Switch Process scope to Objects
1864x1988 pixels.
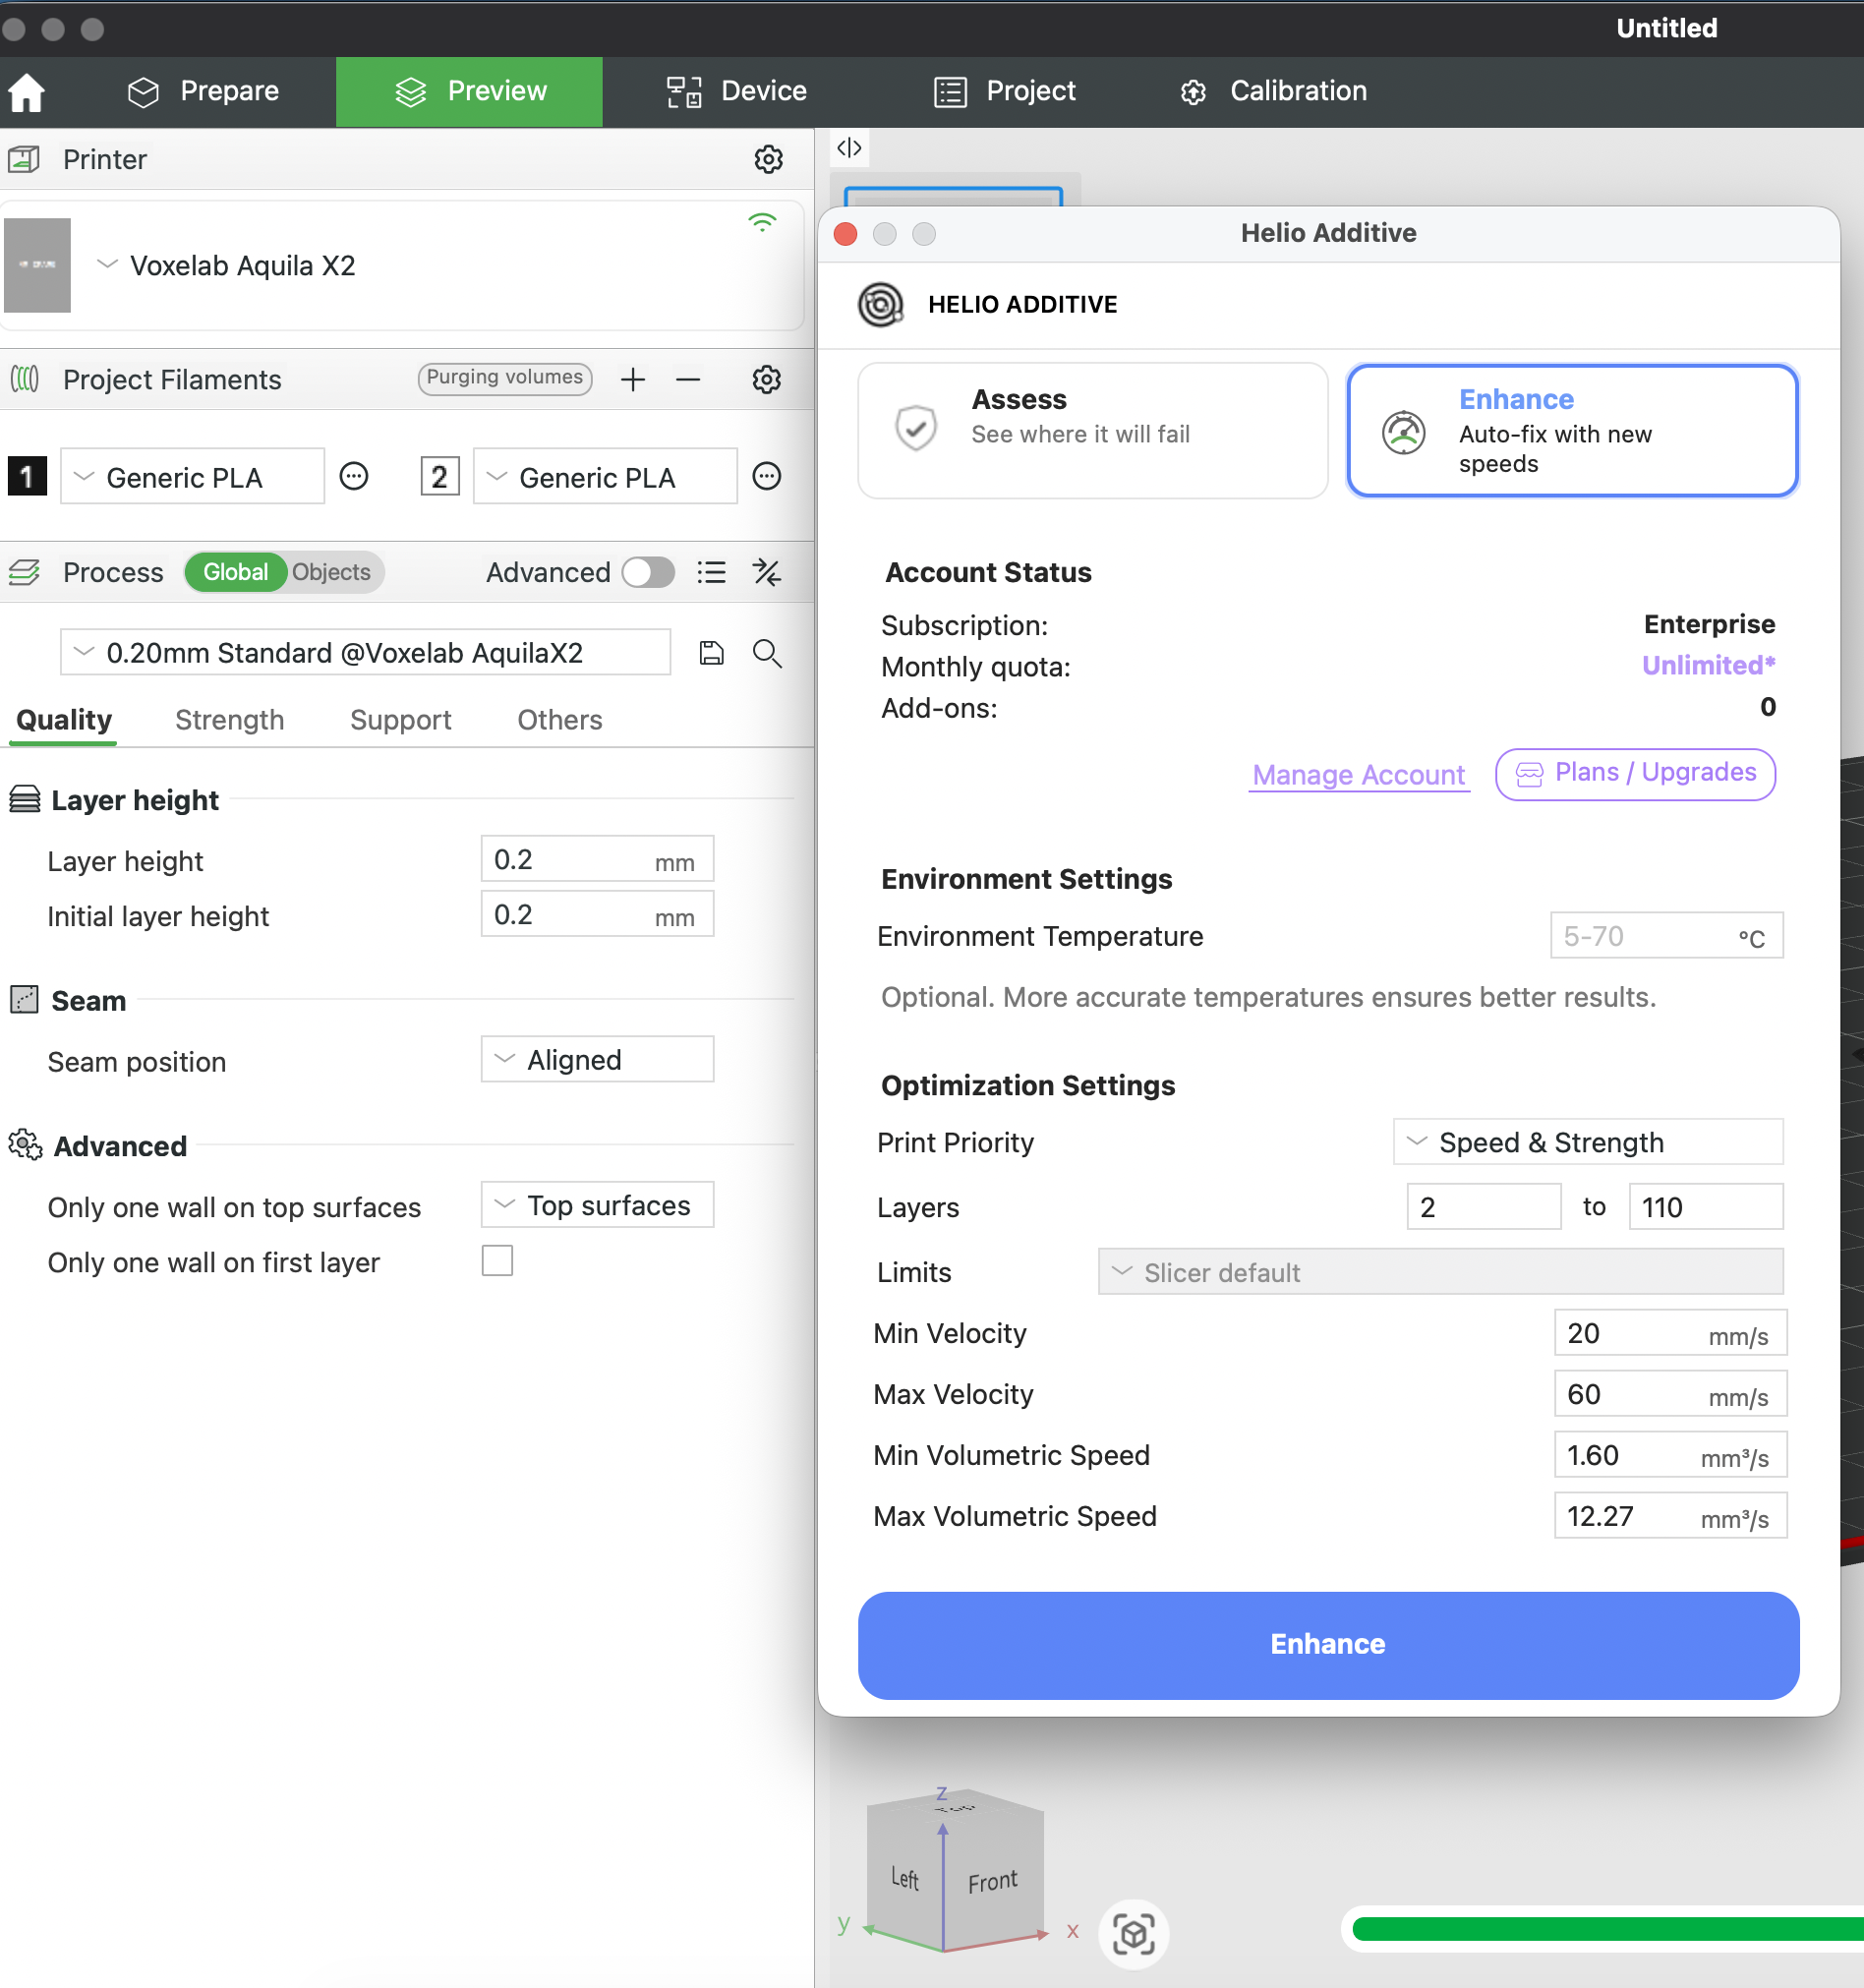tap(331, 572)
